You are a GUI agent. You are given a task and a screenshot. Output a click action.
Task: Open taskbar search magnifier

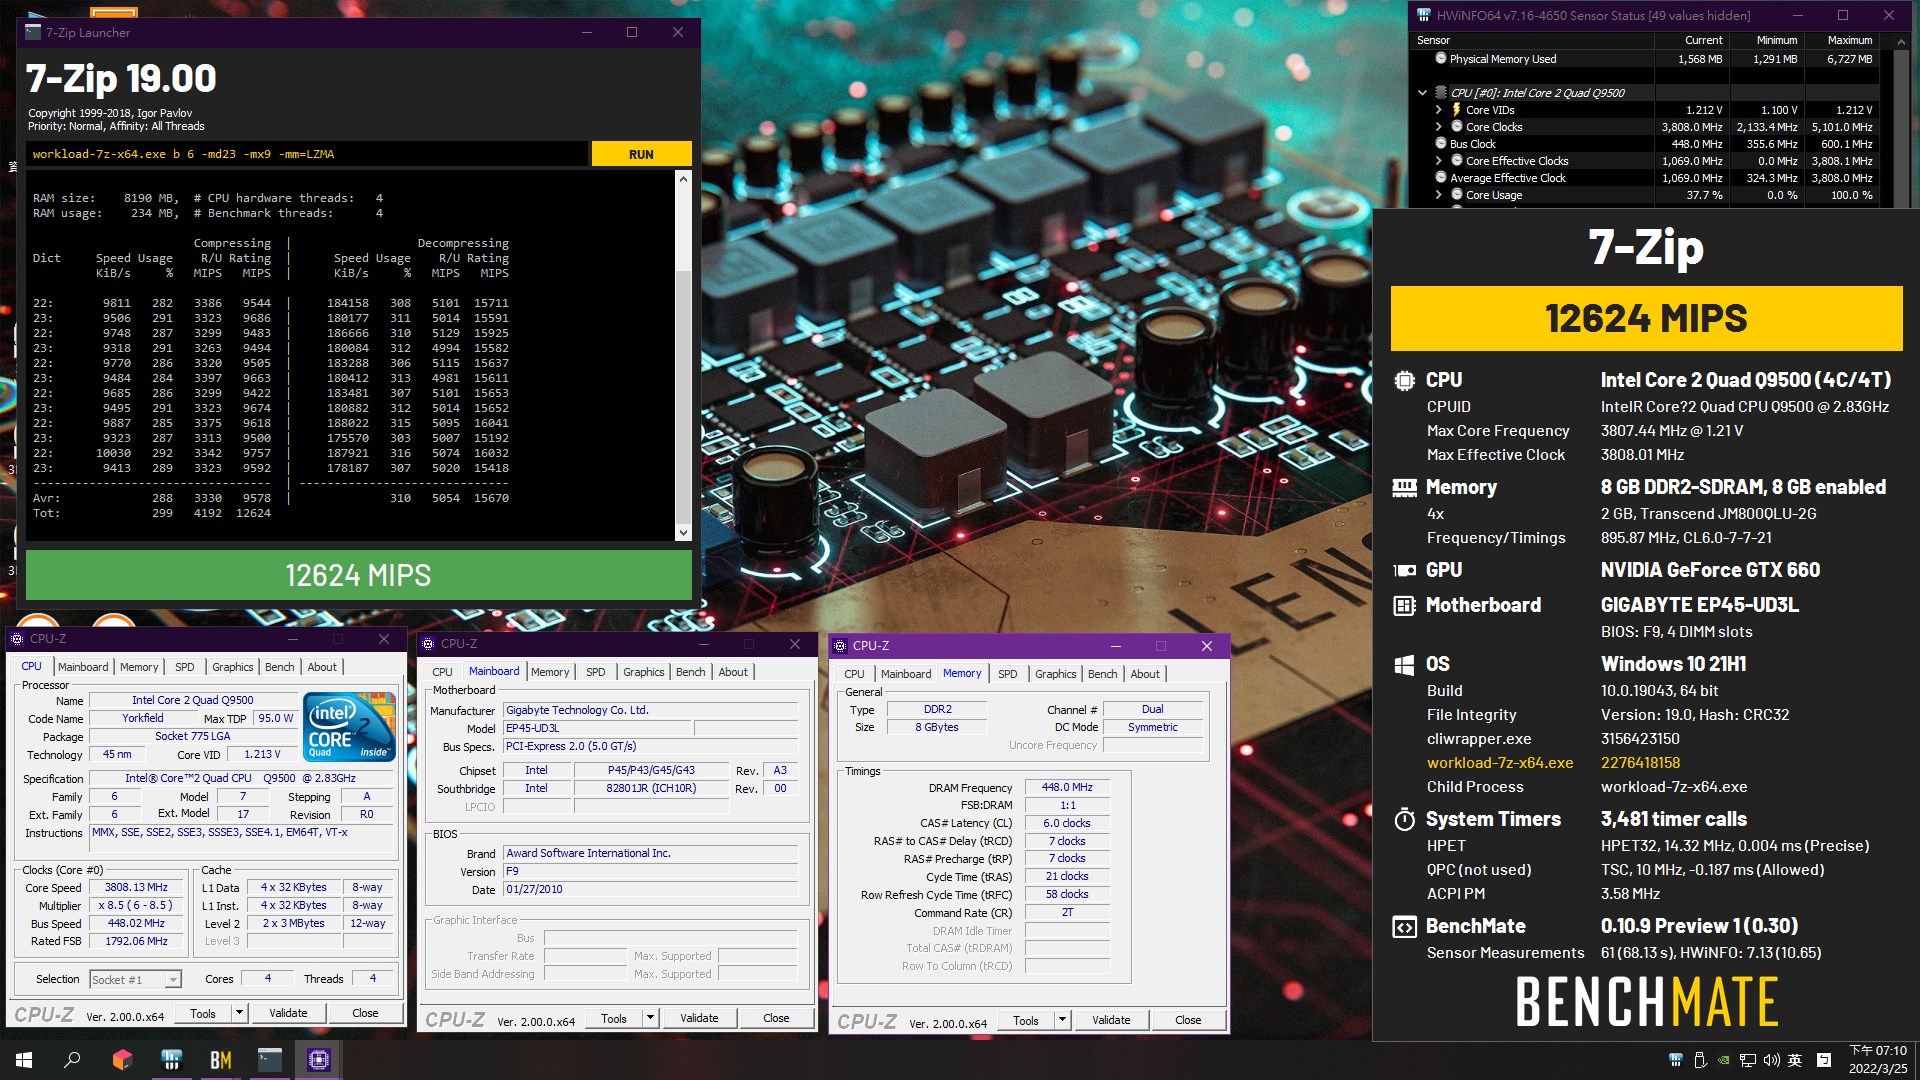pos(72,1060)
